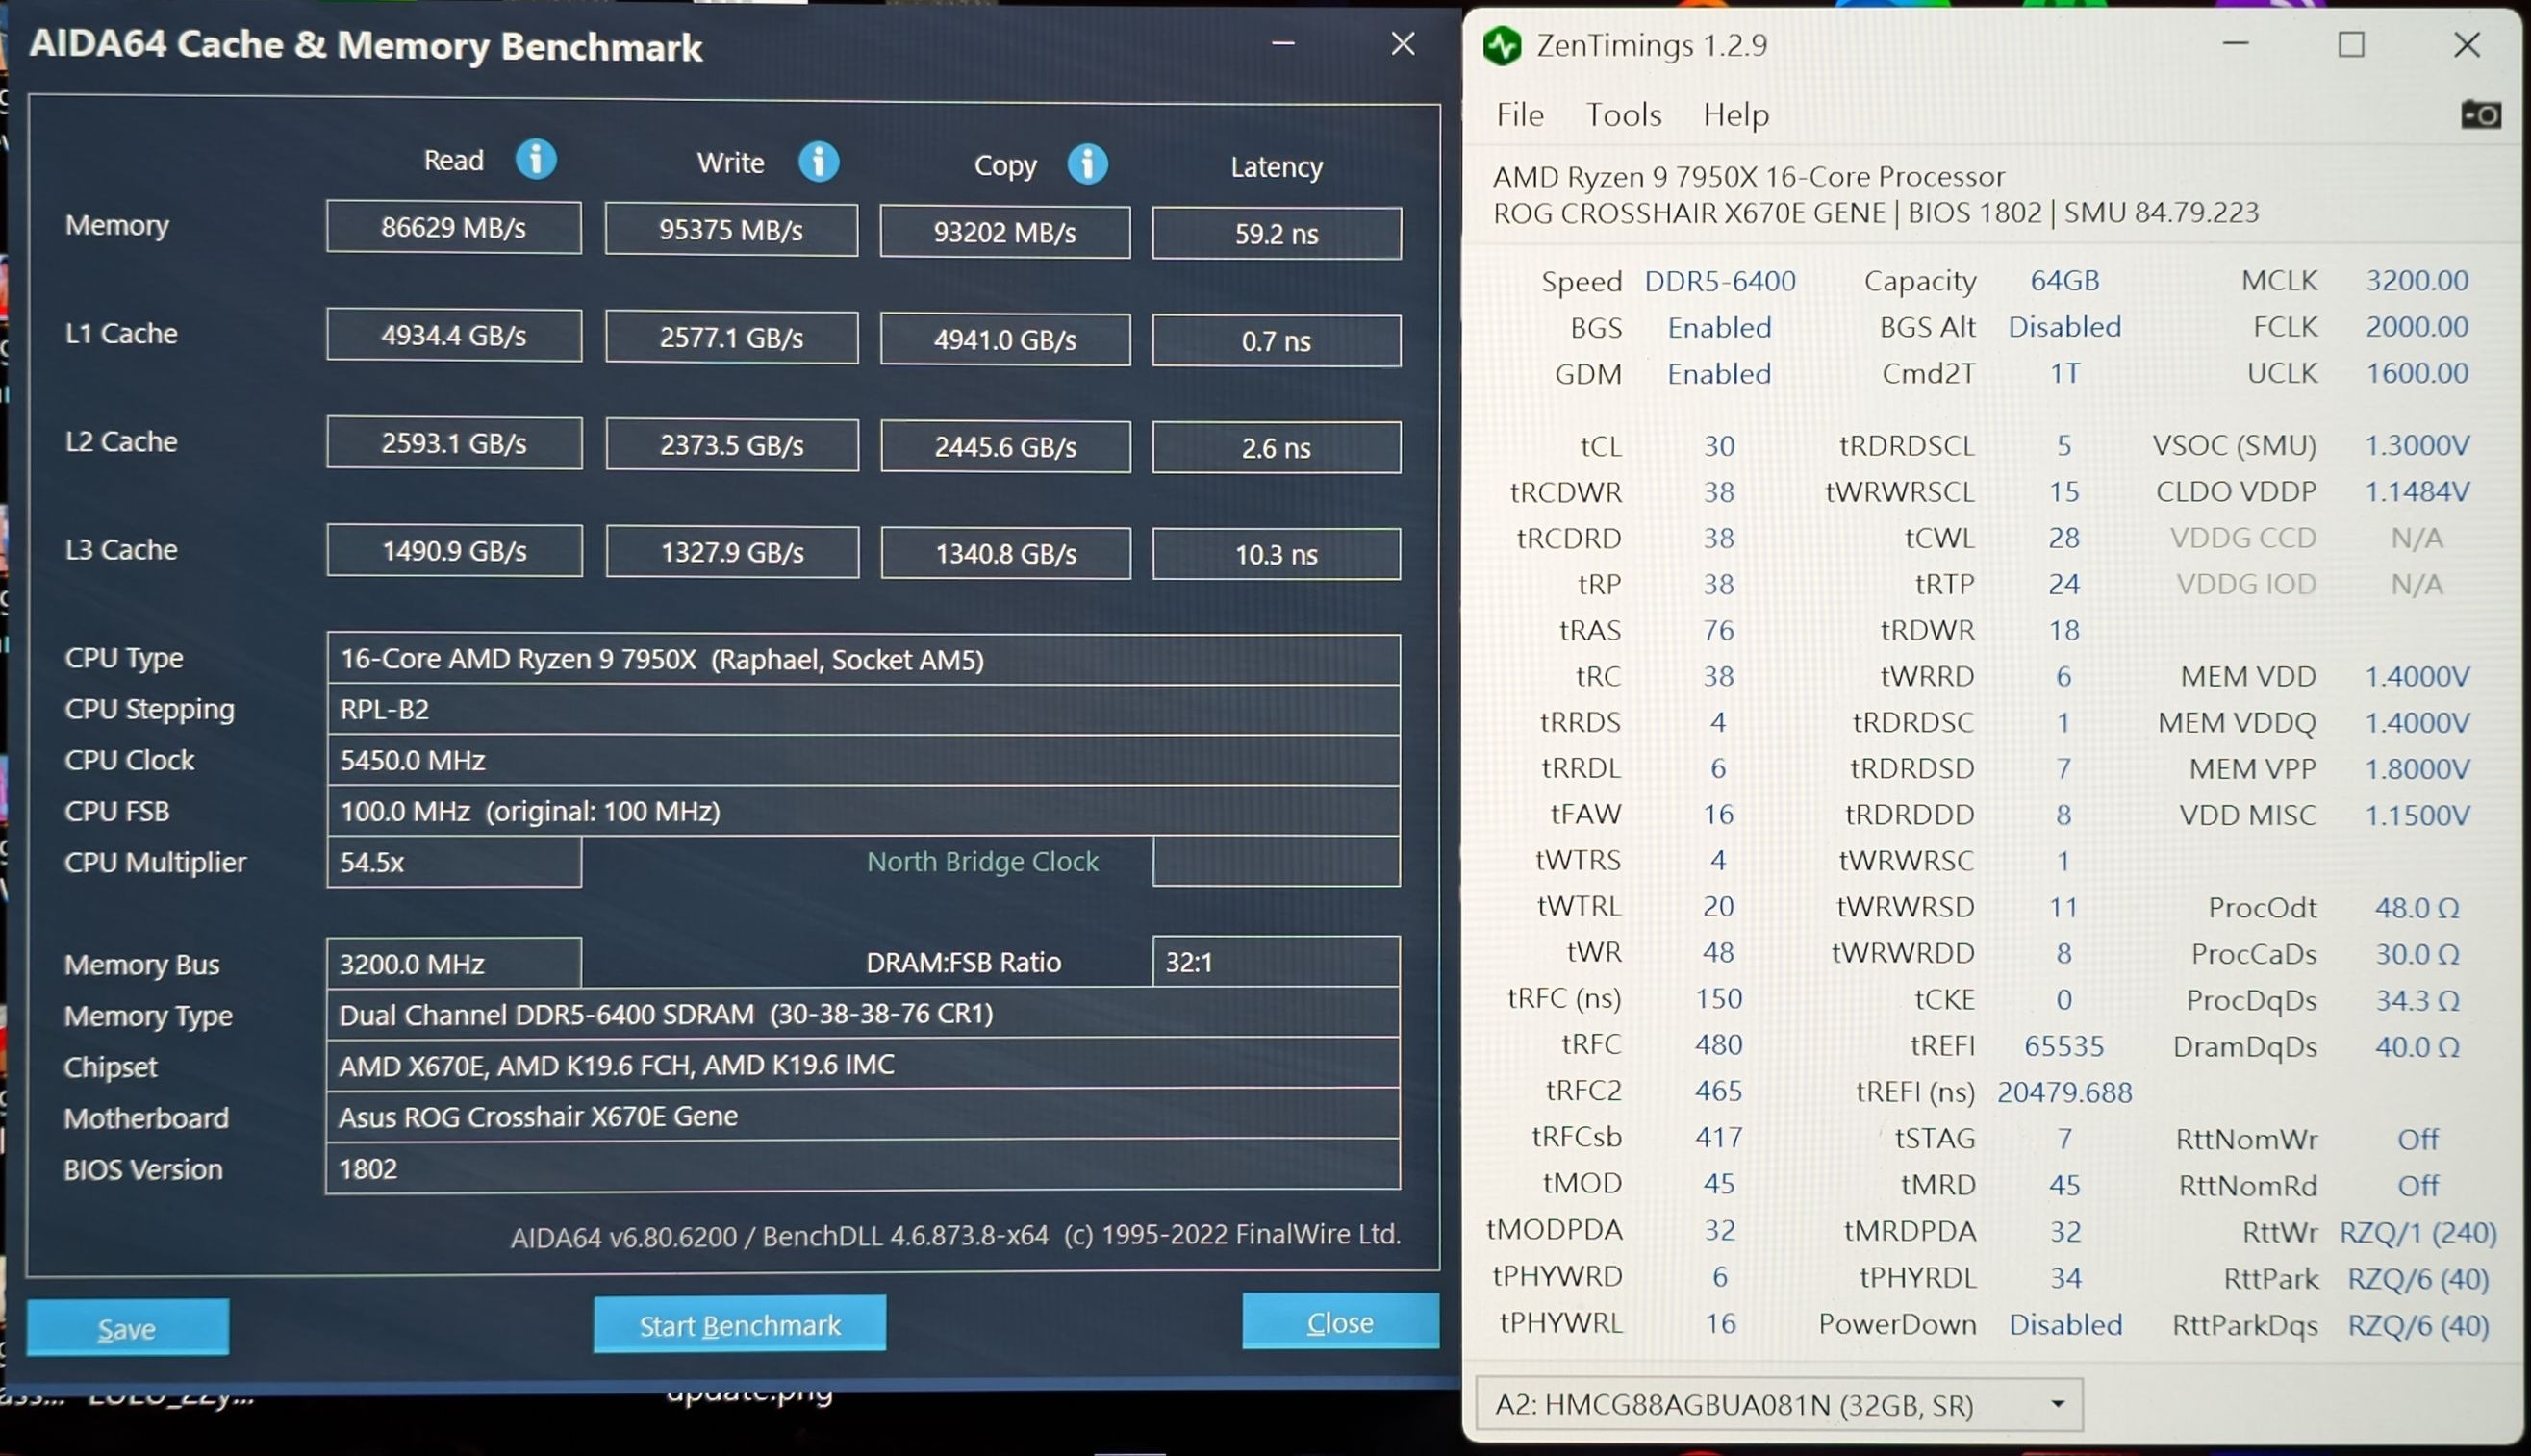
Task: Click the Save button
Action: pos(128,1328)
